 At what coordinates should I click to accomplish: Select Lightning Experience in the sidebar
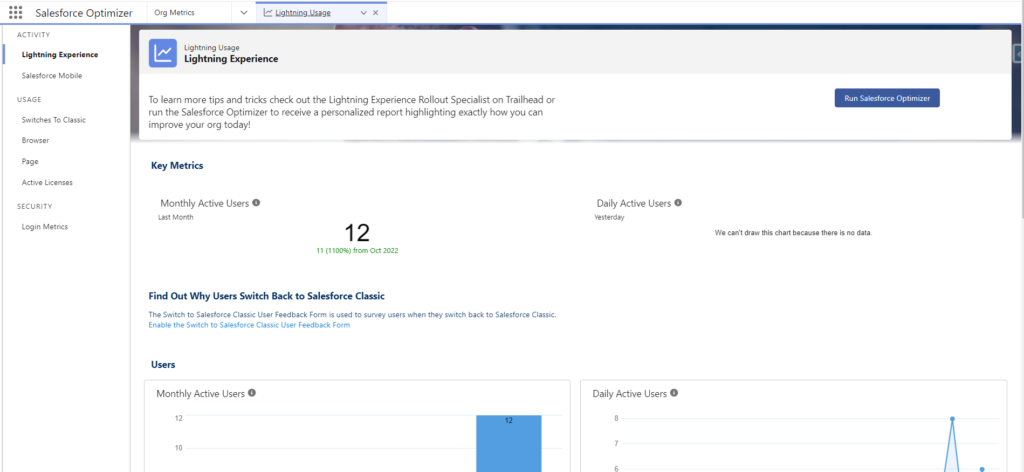coord(60,55)
